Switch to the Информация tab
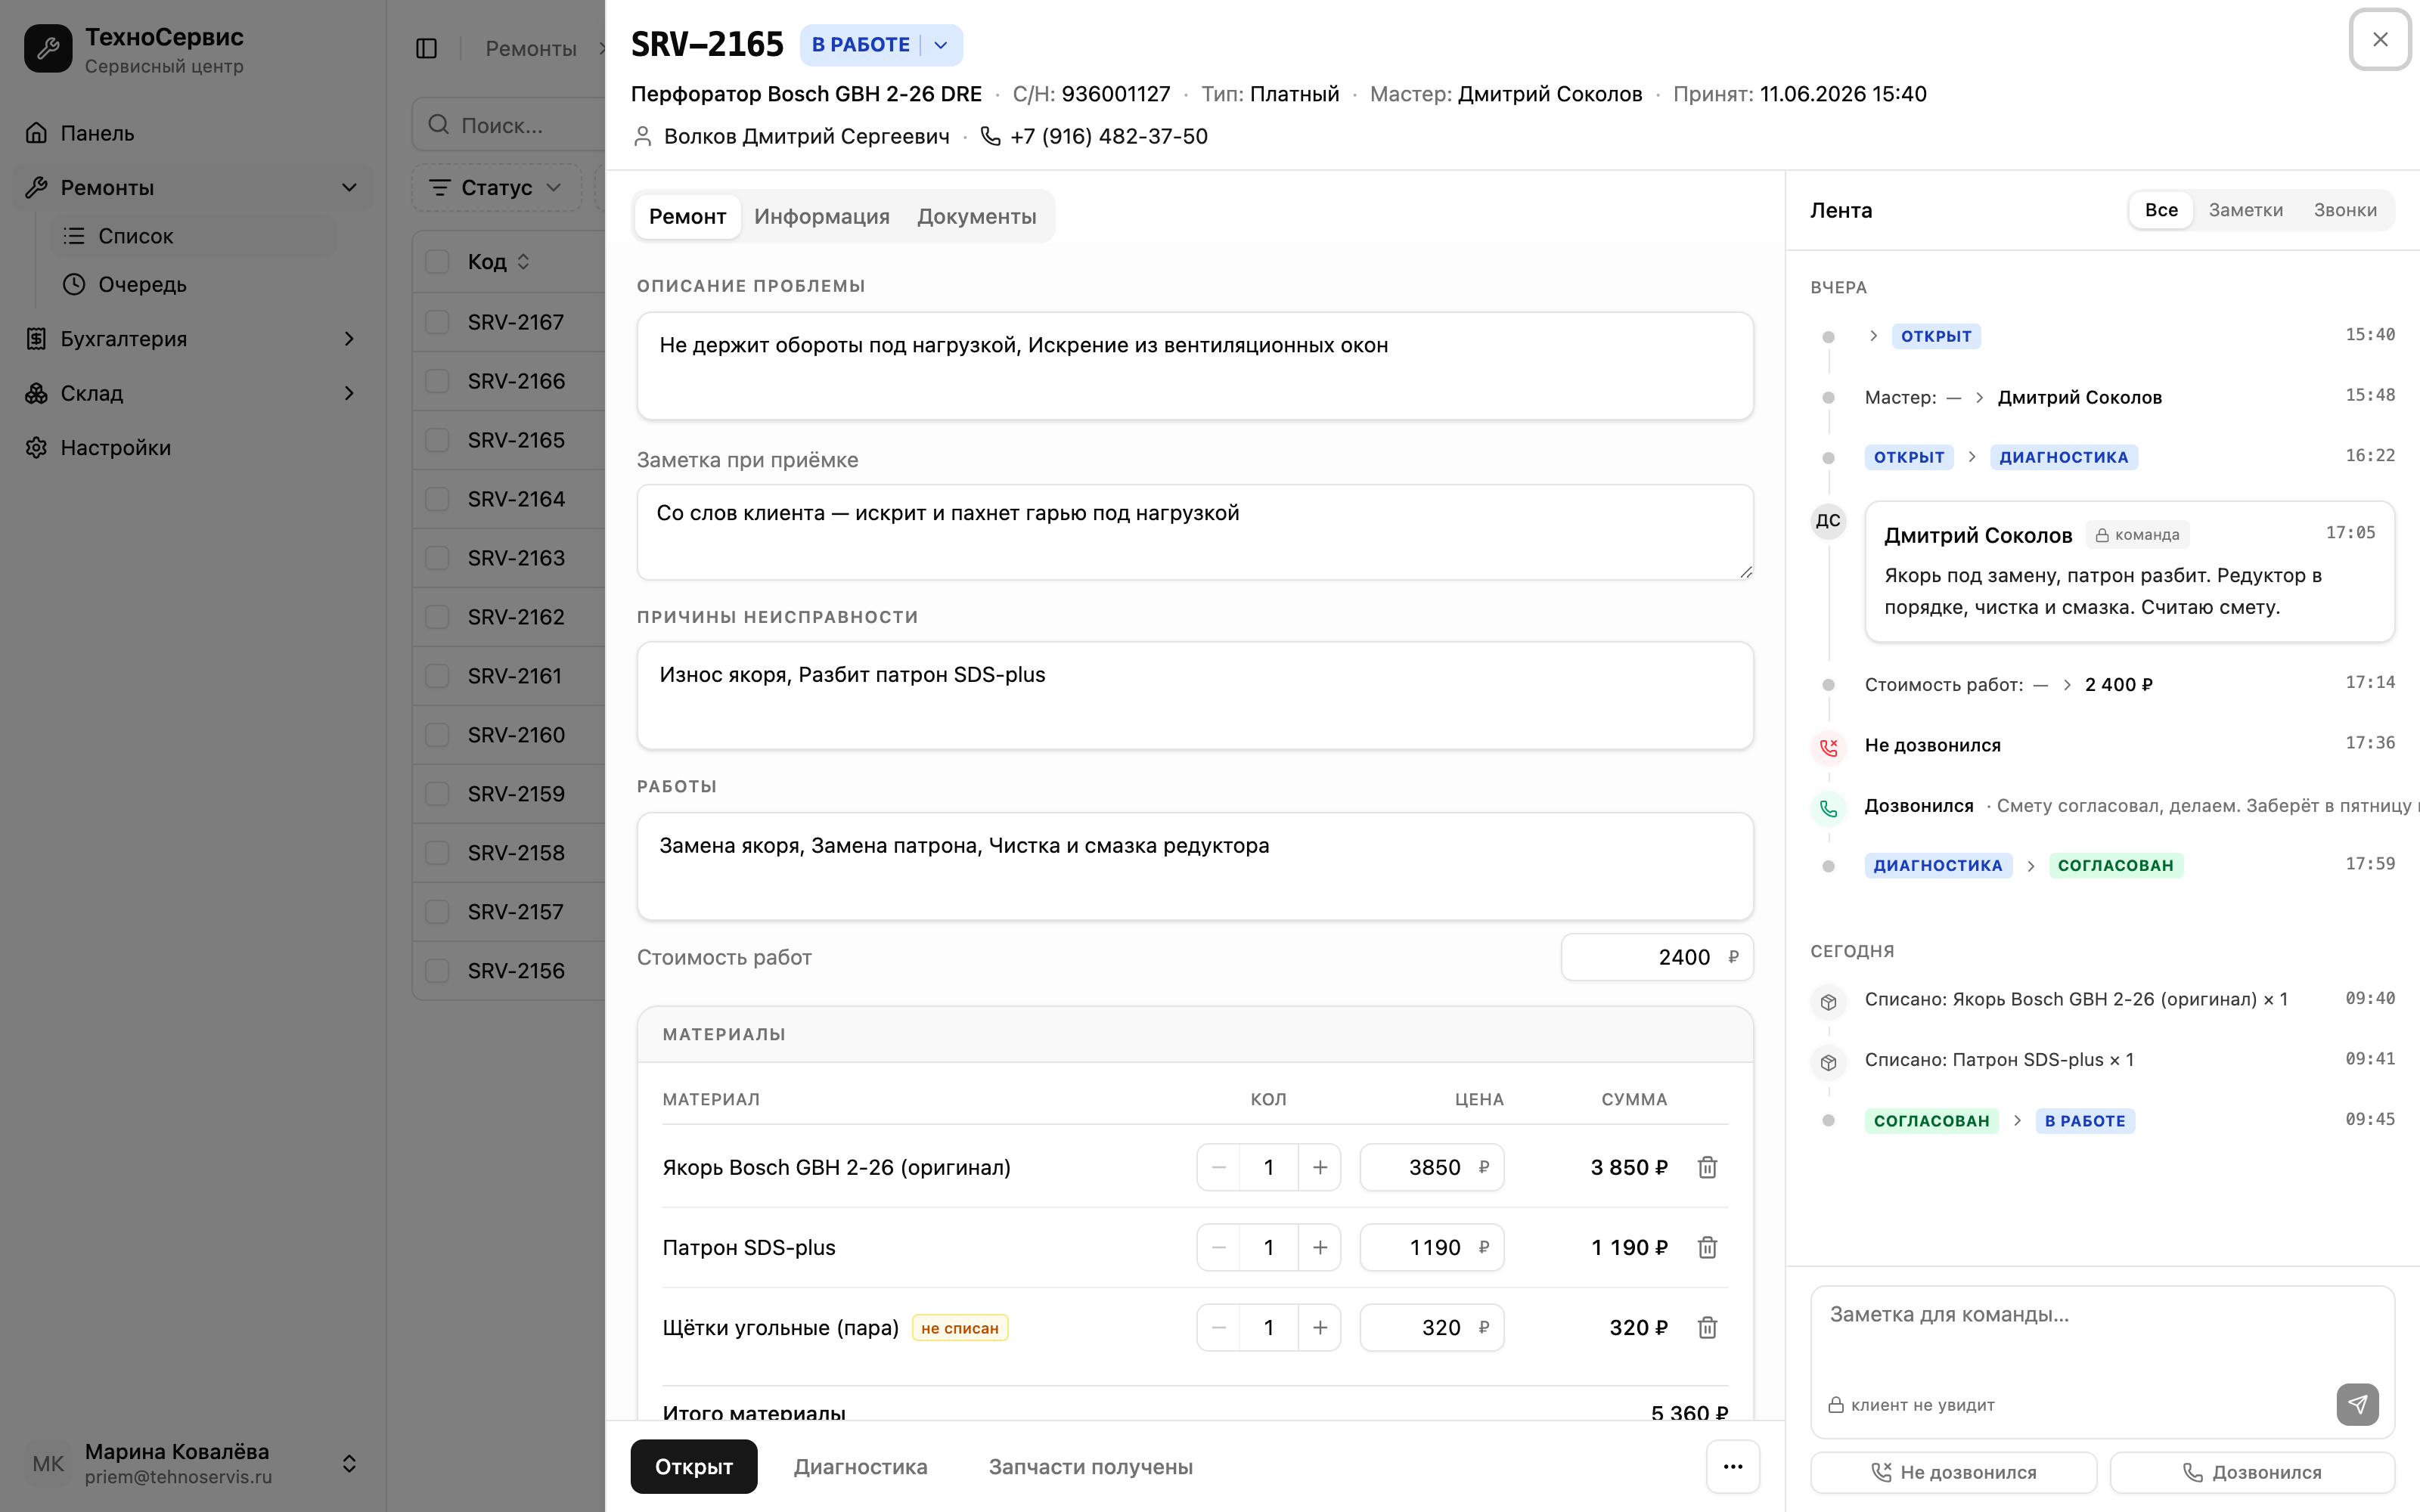The image size is (2420, 1512). (821, 216)
